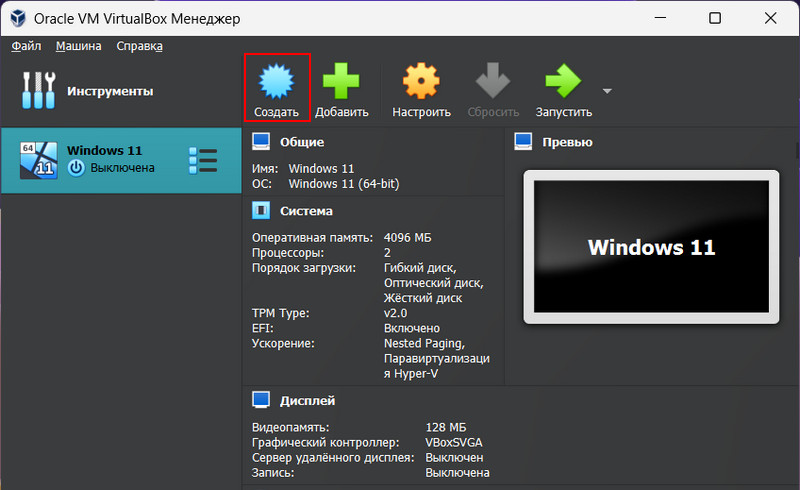
Task: Click the Система section header link
Action: (306, 211)
